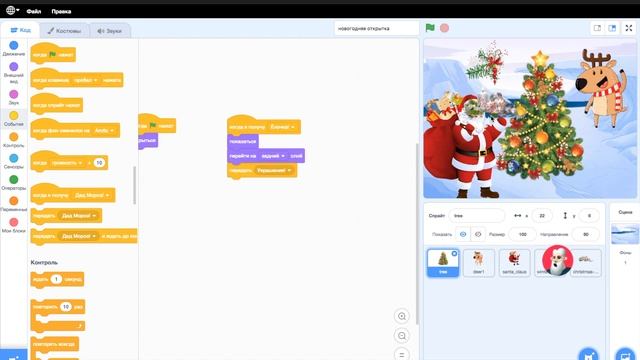This screenshot has height=360, width=640.
Task: Switch to small stage layout
Action: point(597,28)
